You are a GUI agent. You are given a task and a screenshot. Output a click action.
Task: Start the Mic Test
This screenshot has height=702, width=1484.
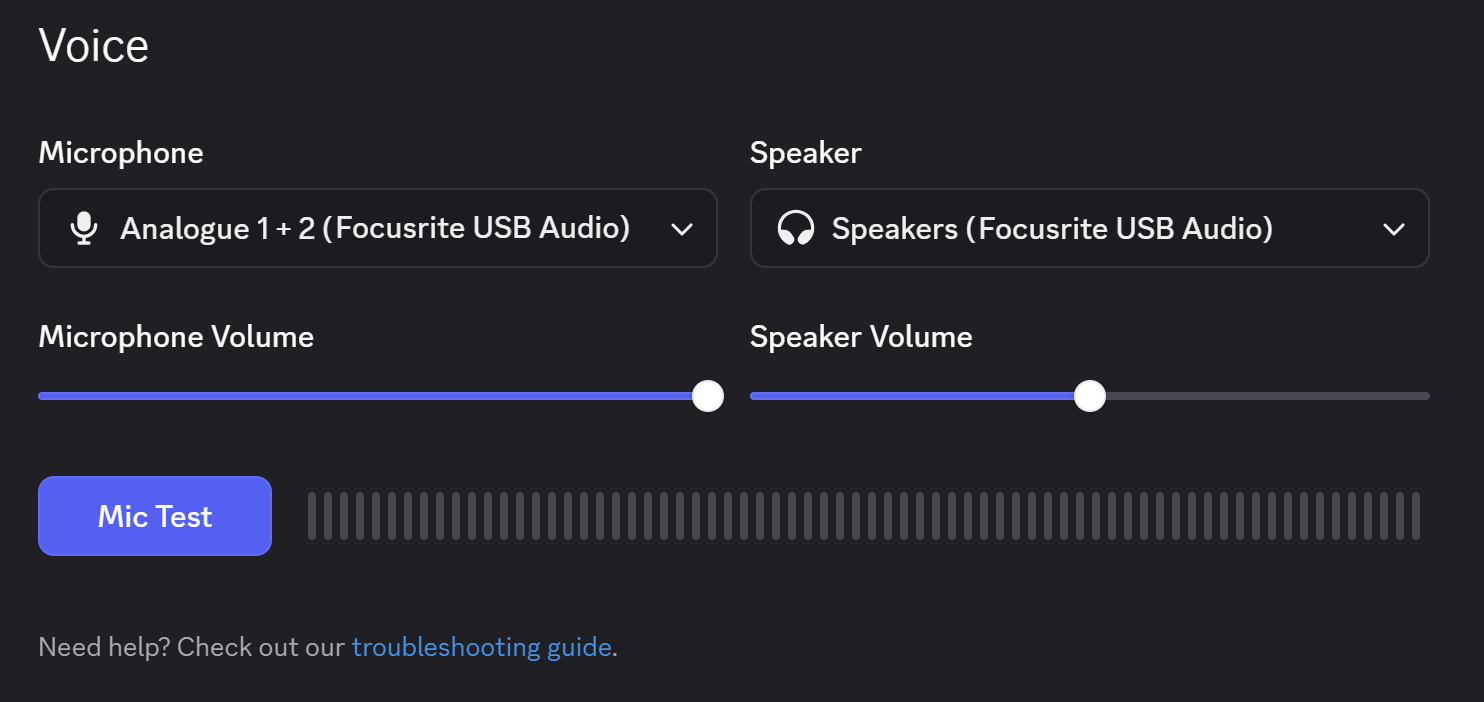(155, 516)
